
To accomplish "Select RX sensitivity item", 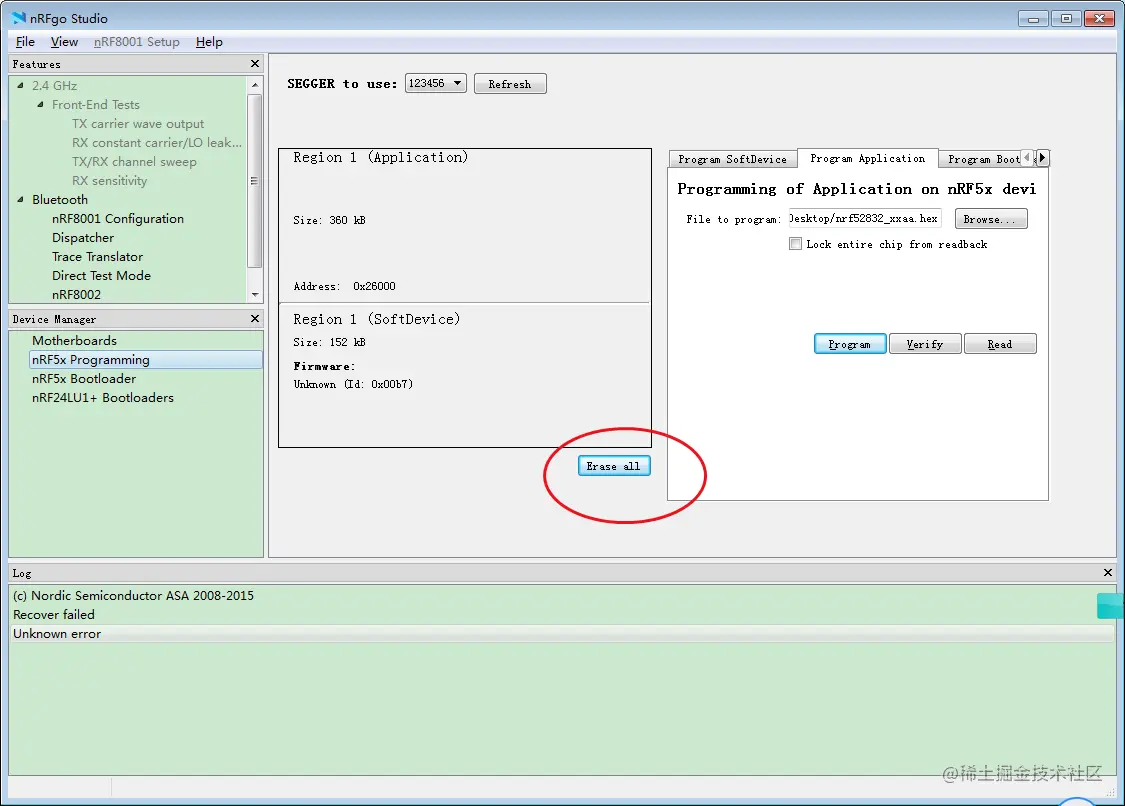I will pos(109,180).
